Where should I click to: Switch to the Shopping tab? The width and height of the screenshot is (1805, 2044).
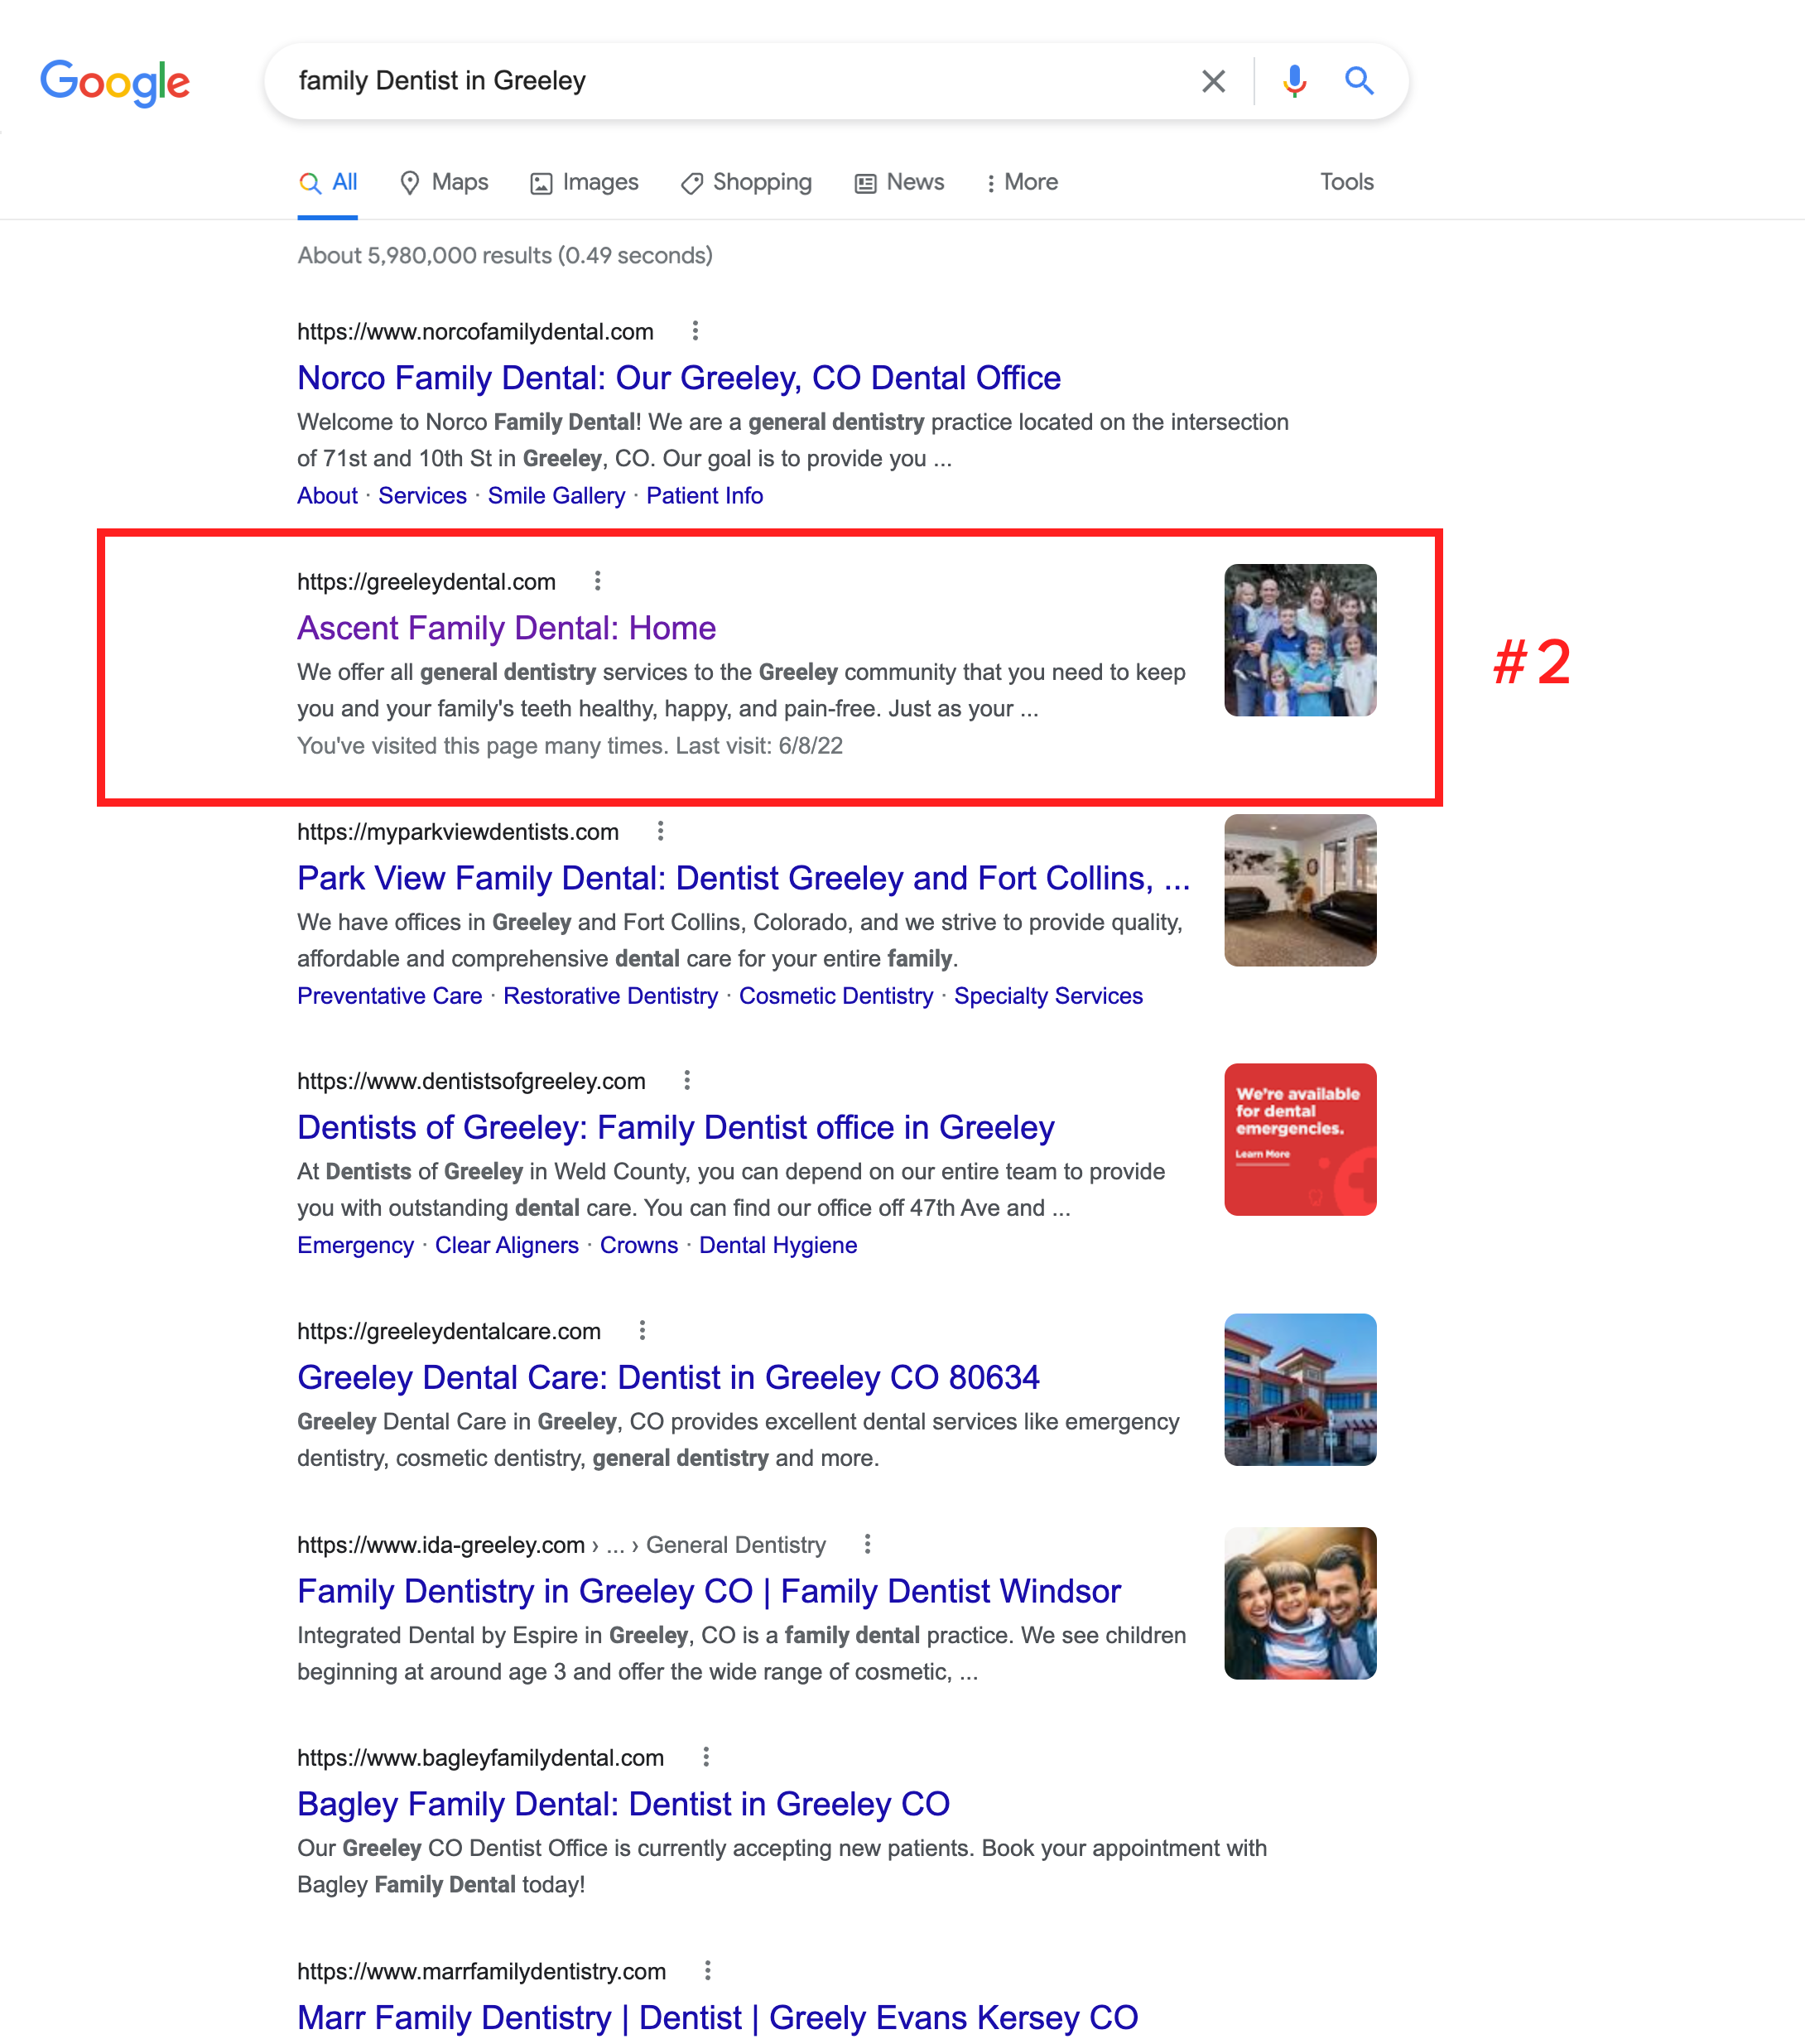point(746,182)
